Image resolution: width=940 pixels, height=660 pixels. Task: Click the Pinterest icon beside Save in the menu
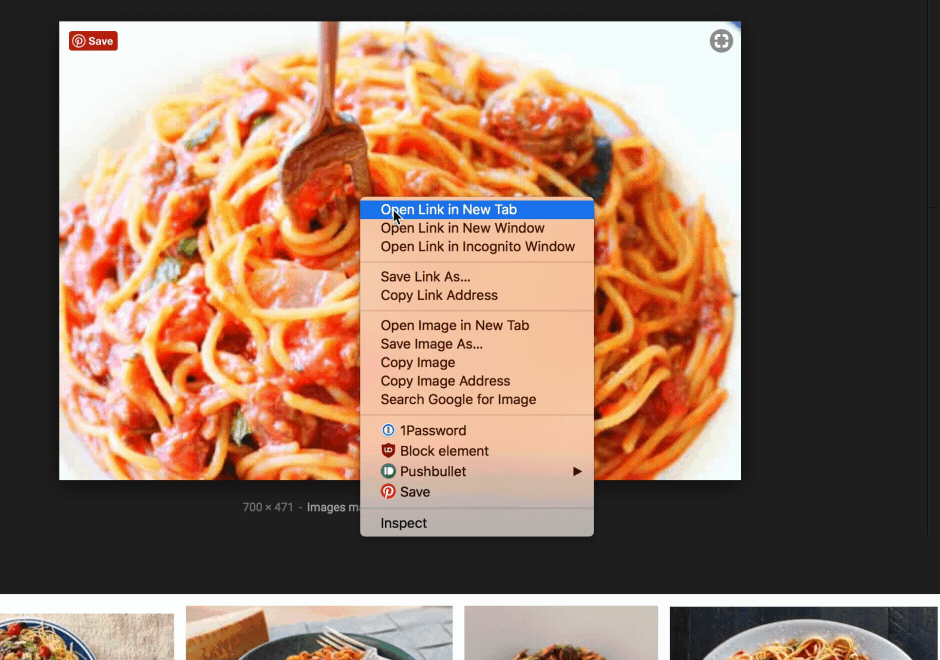(388, 492)
